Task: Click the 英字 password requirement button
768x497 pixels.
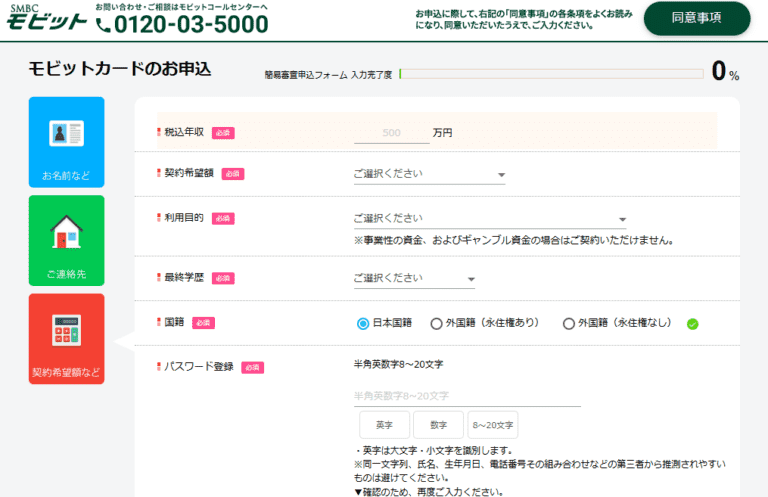Action: tap(382, 425)
